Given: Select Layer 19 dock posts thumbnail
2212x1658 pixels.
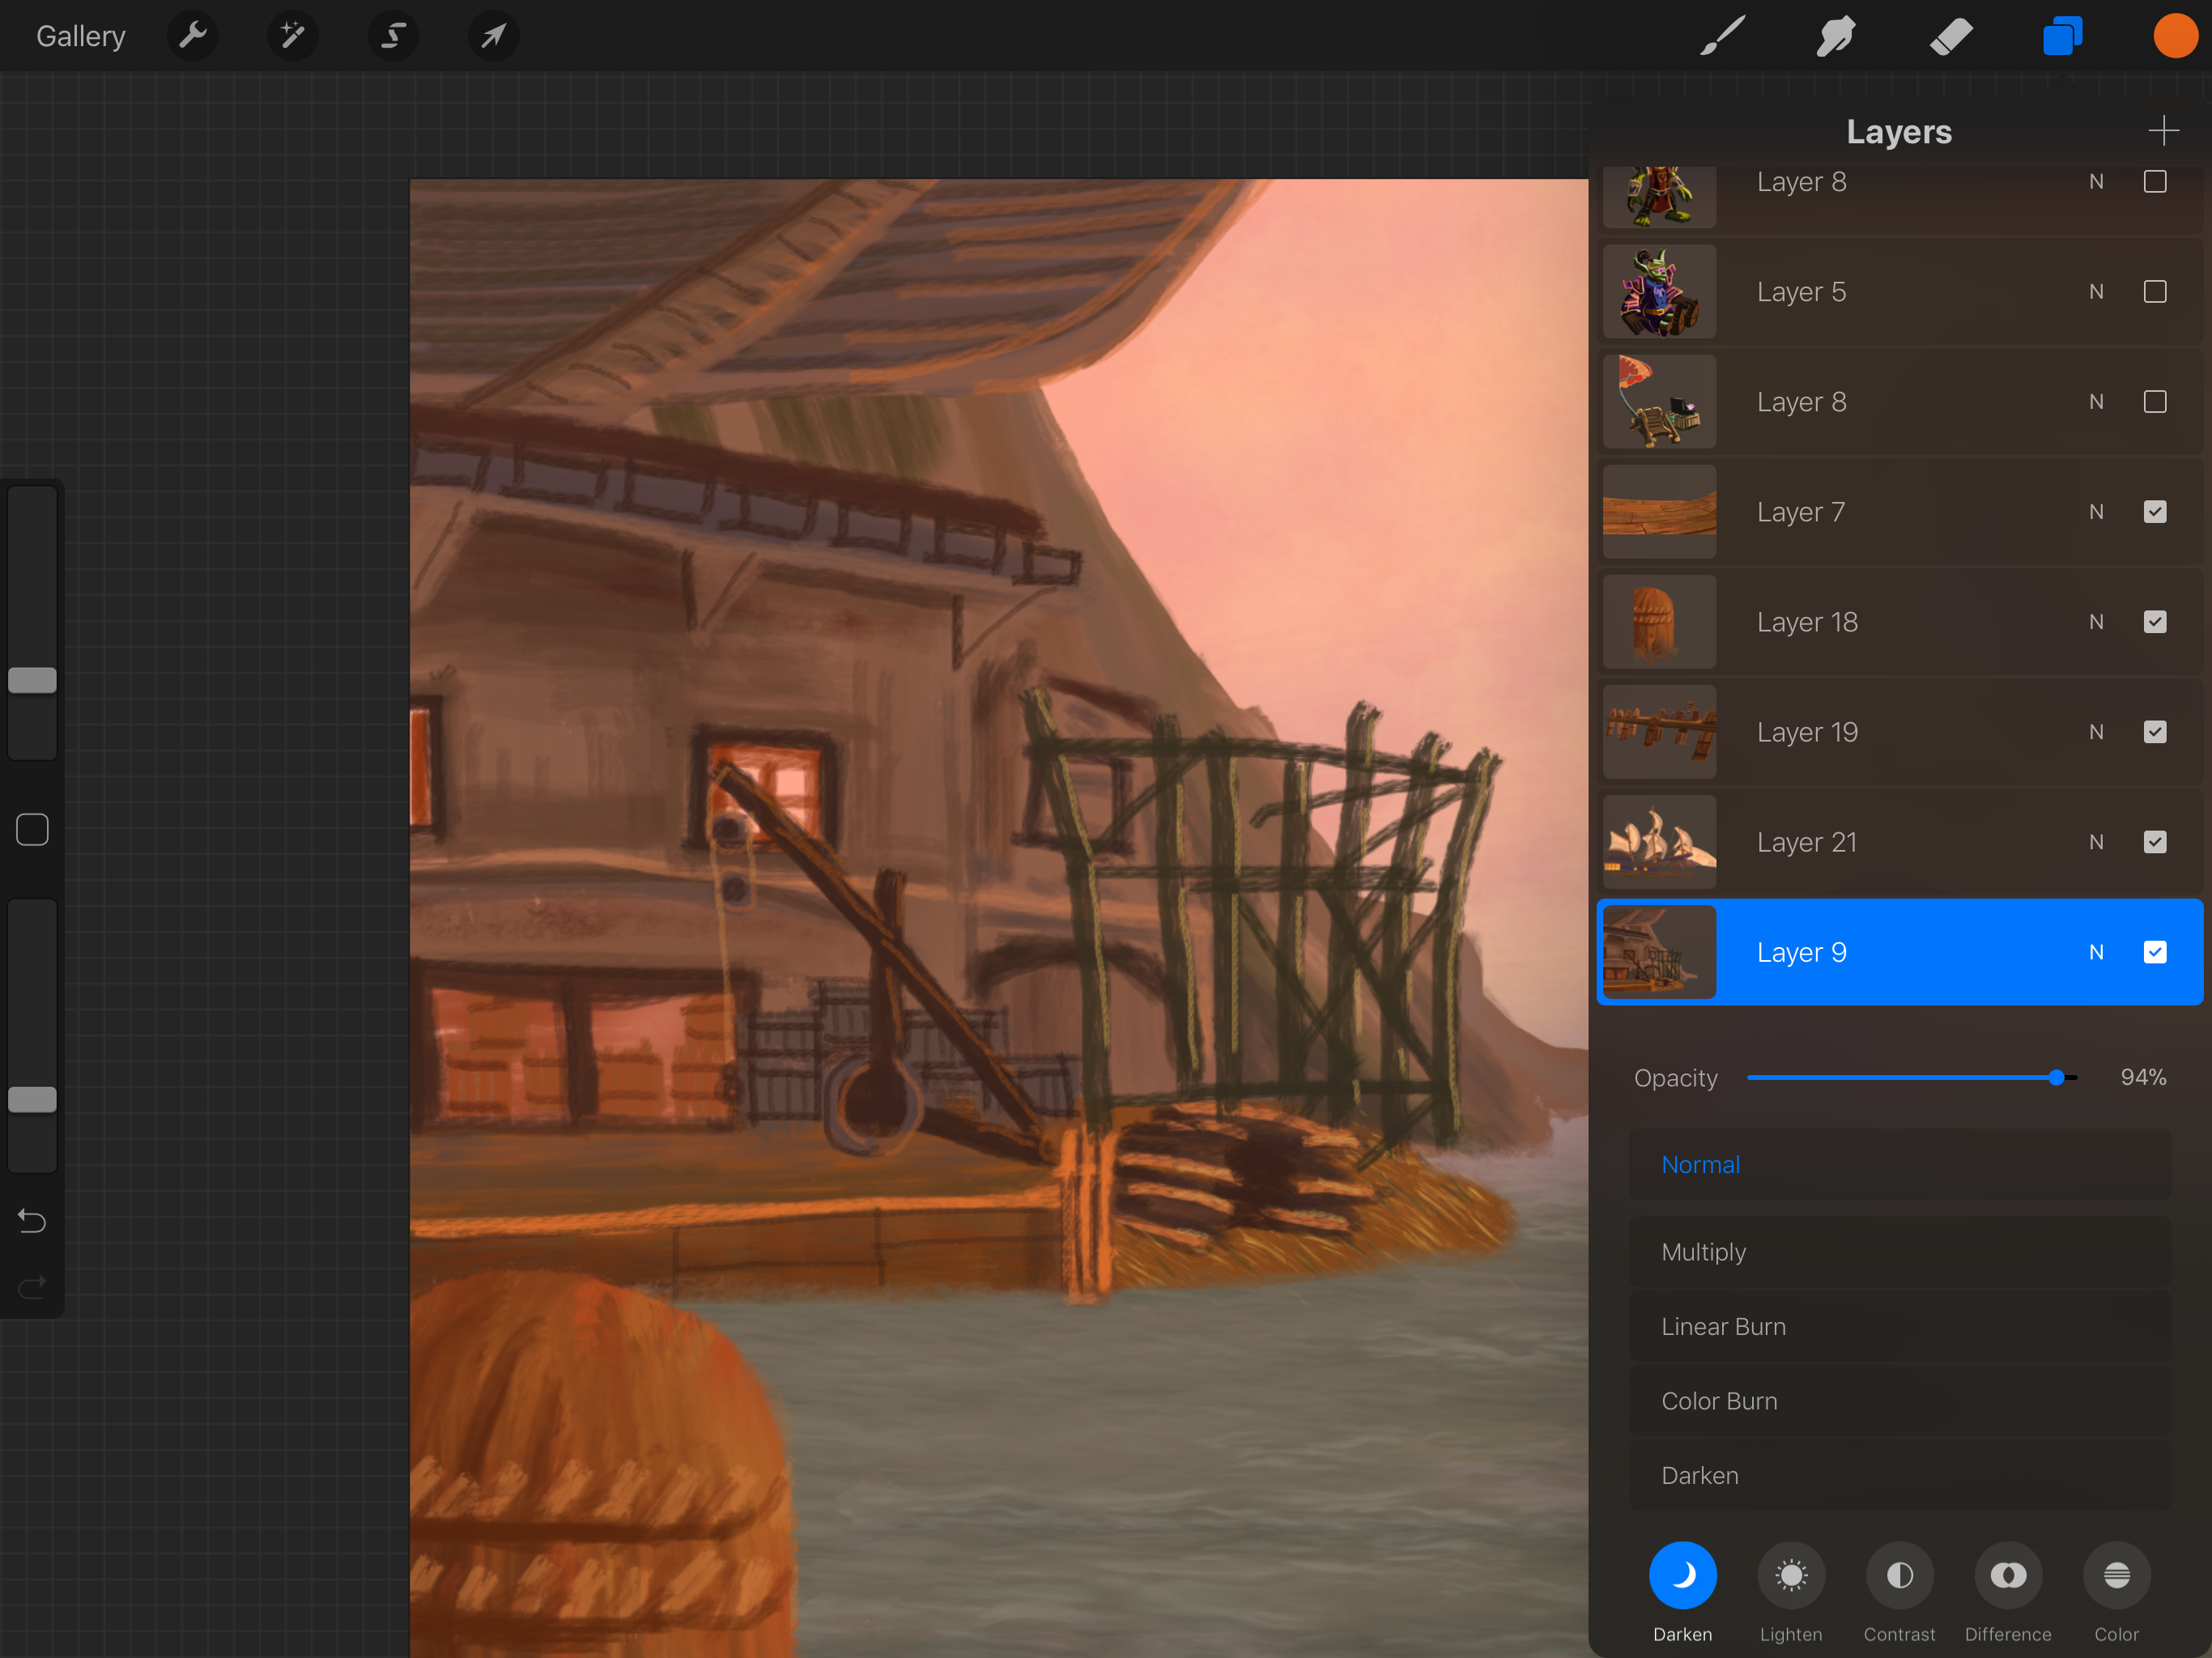Looking at the screenshot, I should (1659, 732).
